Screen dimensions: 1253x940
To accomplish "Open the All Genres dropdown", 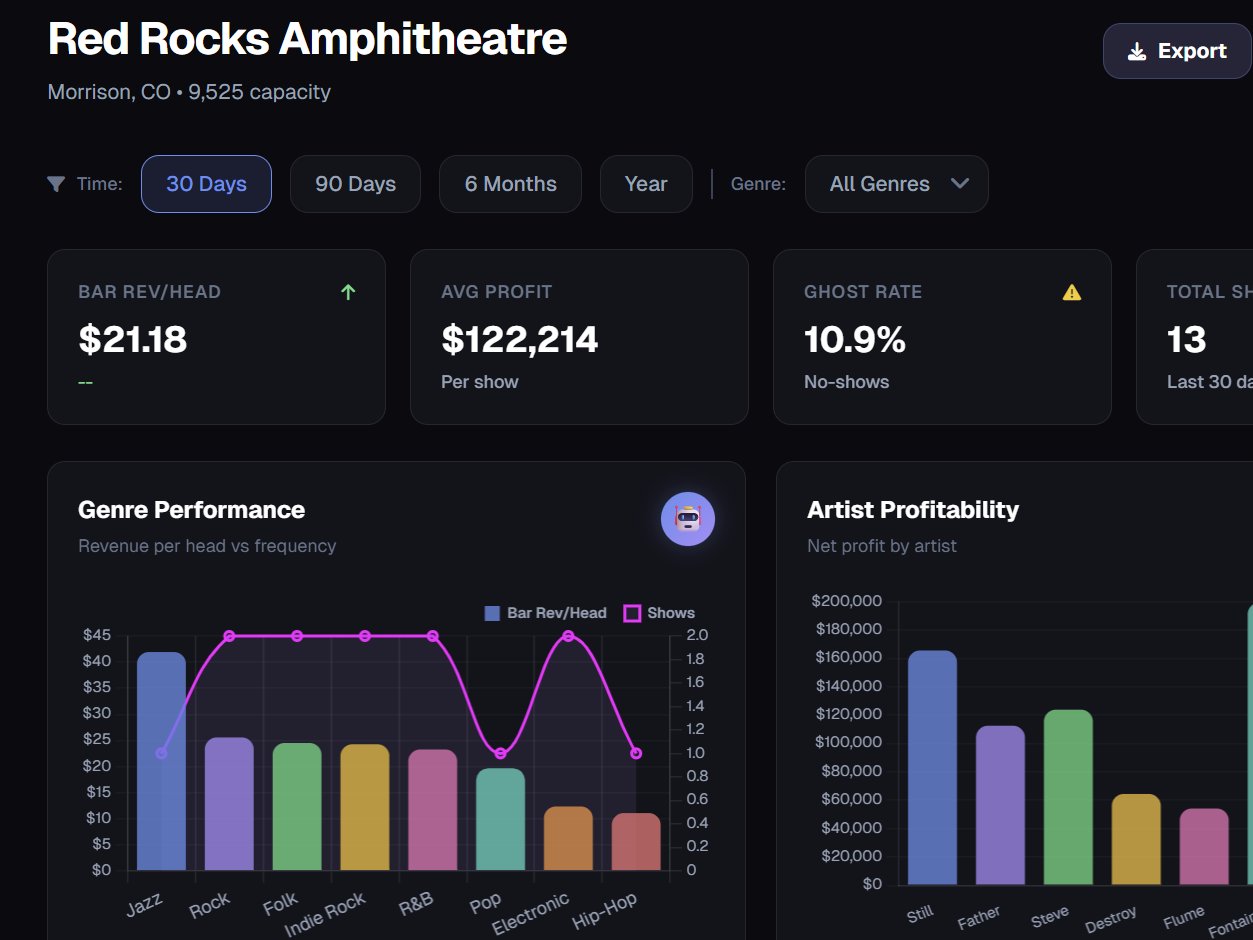I will 896,184.
